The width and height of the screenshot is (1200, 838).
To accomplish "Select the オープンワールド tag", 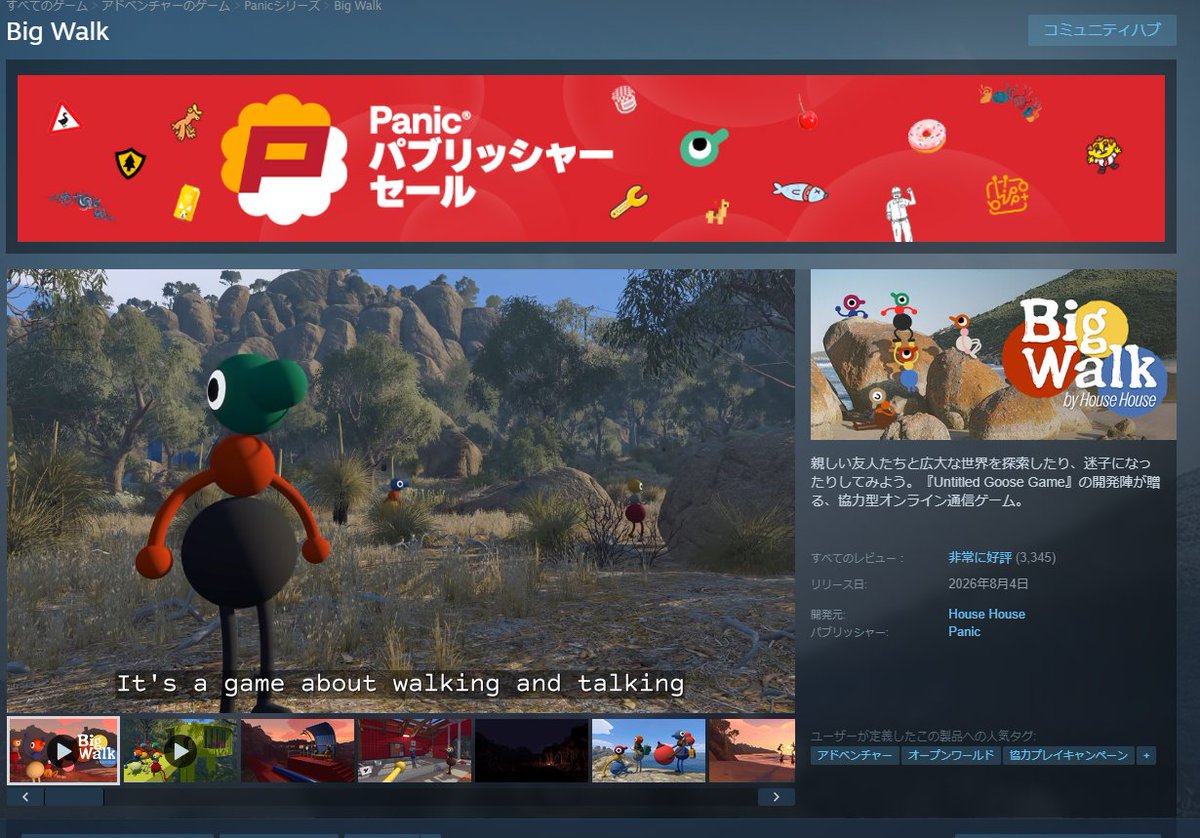I will [x=950, y=755].
